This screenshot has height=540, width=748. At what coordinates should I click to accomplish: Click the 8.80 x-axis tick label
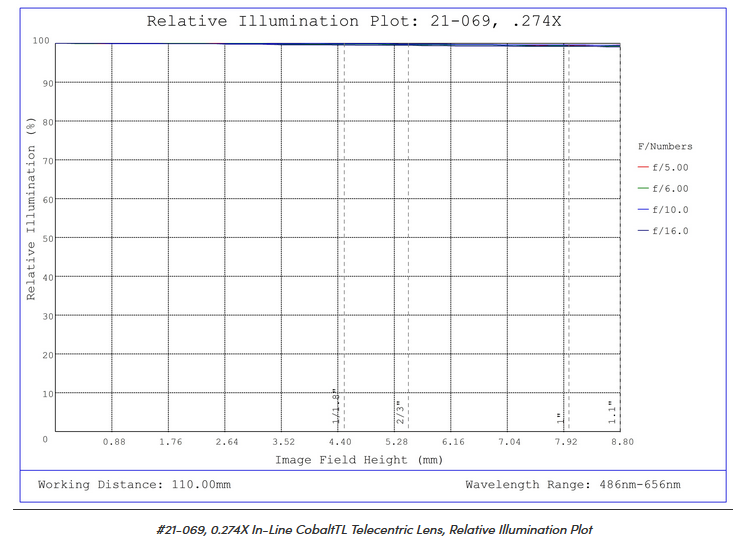(x=622, y=441)
